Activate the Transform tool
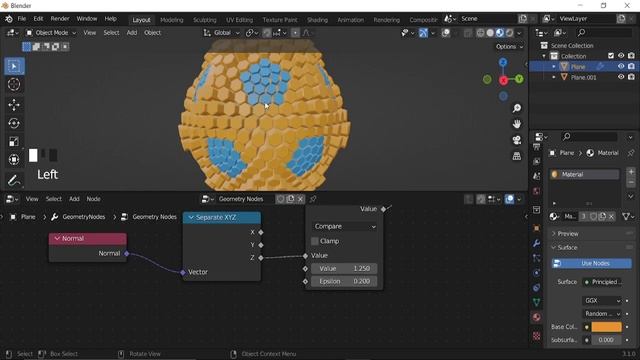This screenshot has width=640, height=360. point(14,160)
